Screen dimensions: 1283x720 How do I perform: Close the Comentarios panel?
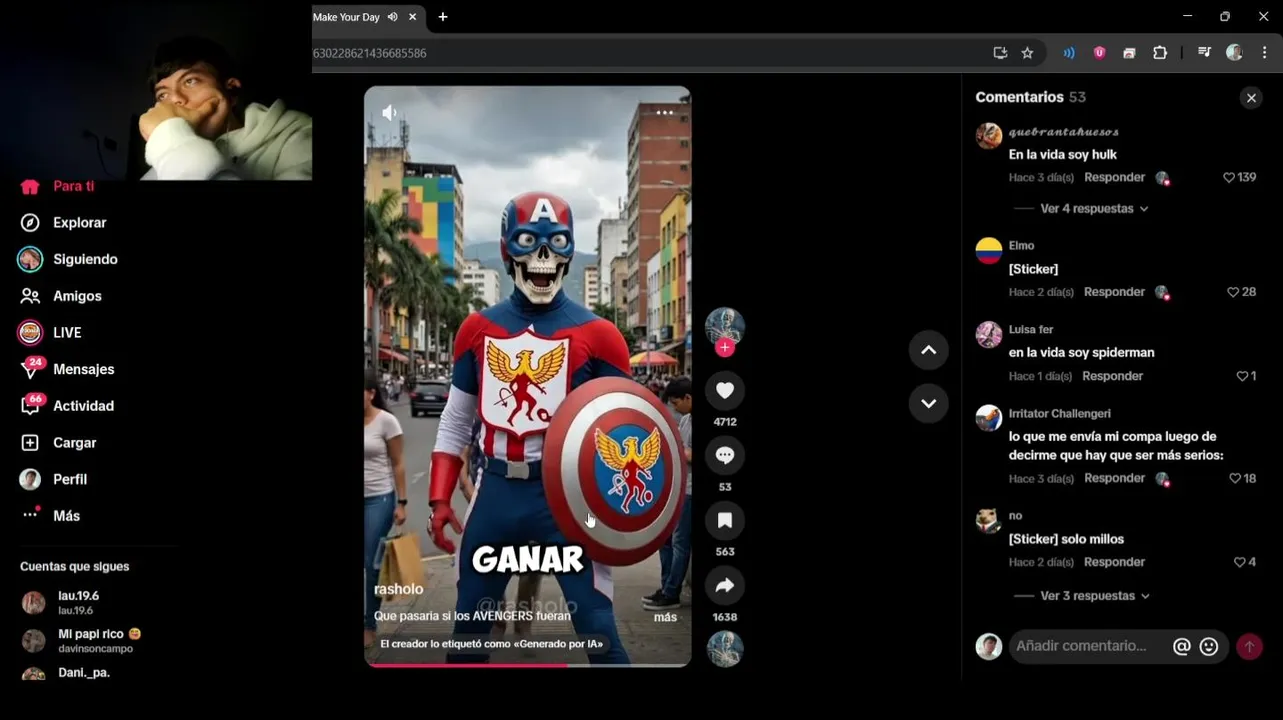(1251, 97)
